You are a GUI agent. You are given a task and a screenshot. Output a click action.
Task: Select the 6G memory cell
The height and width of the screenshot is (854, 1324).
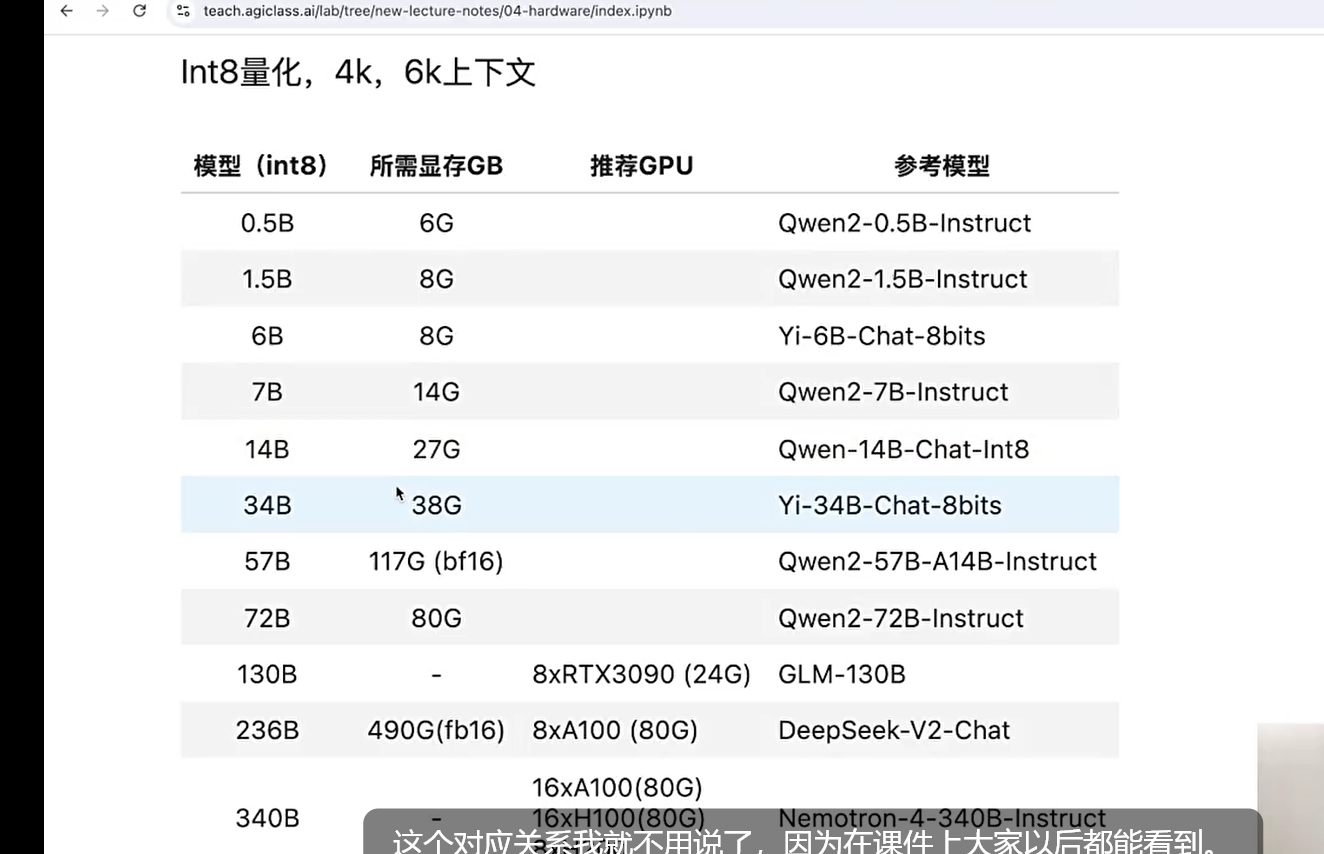pyautogui.click(x=436, y=223)
